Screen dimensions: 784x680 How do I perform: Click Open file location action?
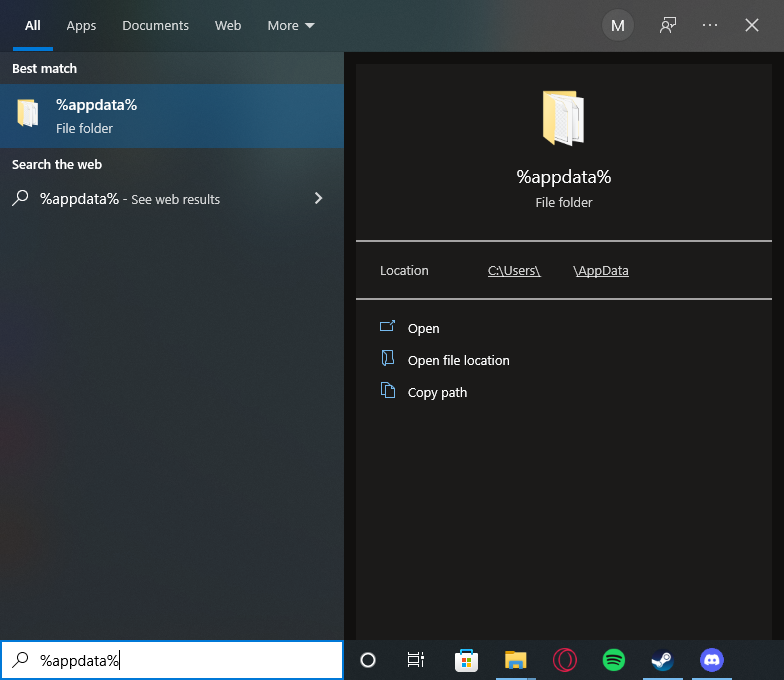click(x=458, y=360)
